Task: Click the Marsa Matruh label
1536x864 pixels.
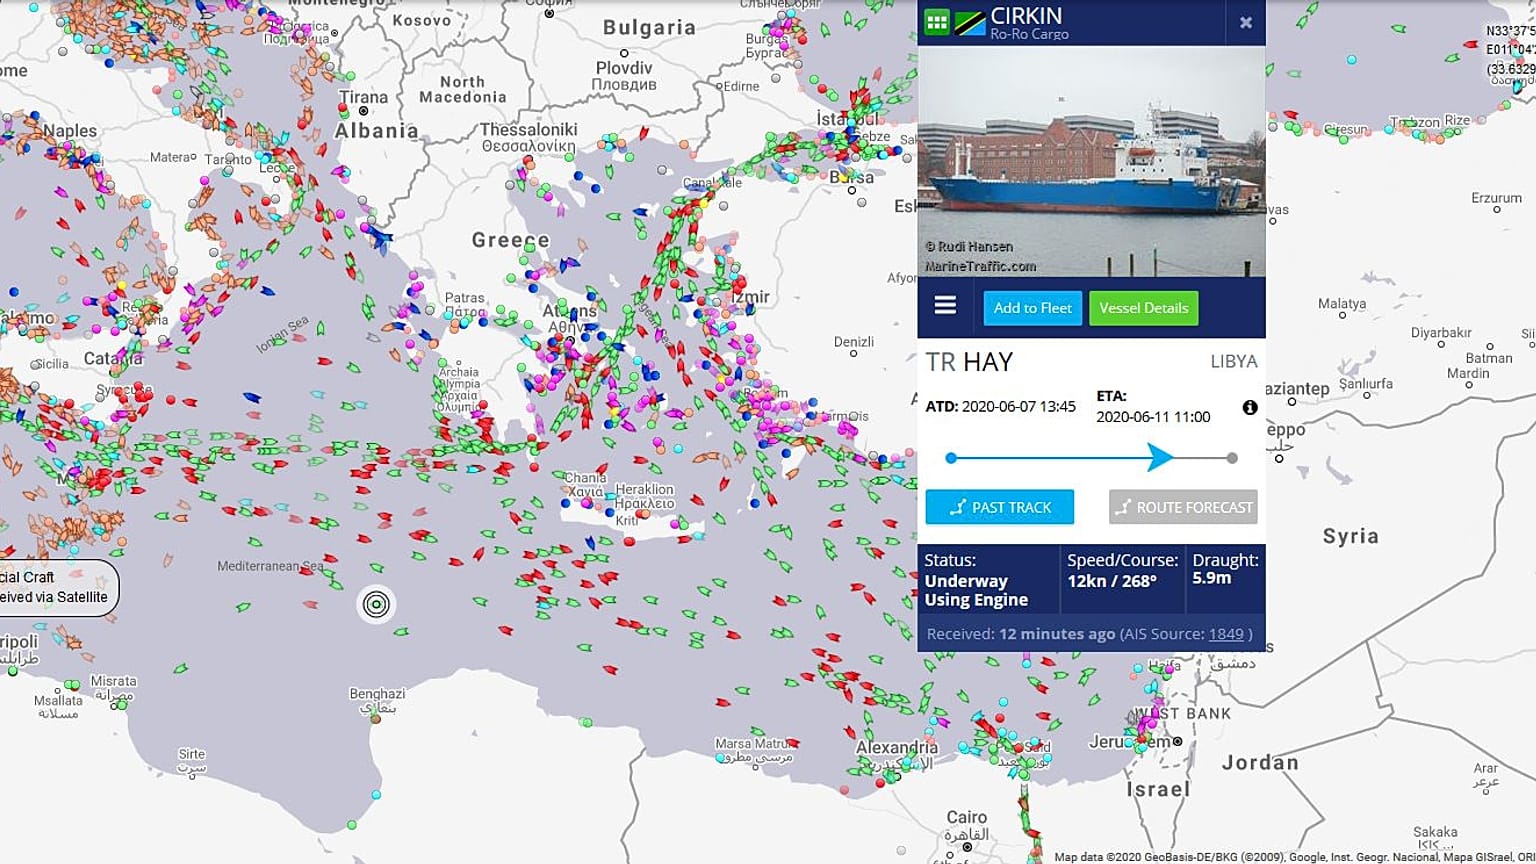Action: click(x=754, y=744)
